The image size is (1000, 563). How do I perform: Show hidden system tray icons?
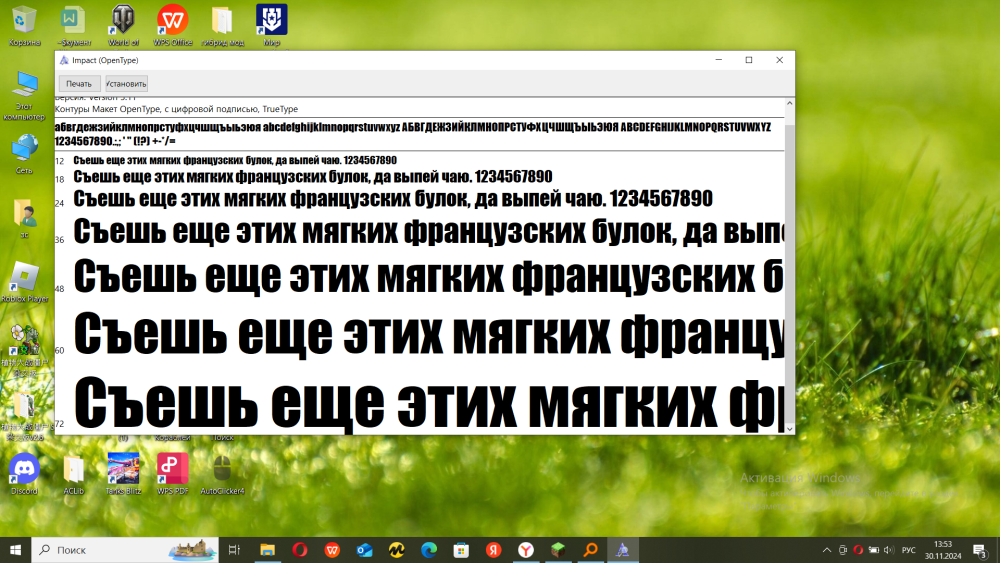click(x=827, y=550)
